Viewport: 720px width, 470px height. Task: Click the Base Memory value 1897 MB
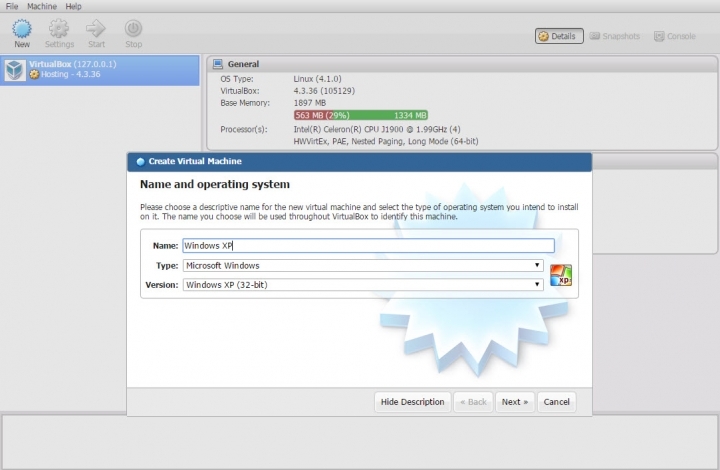coord(310,103)
